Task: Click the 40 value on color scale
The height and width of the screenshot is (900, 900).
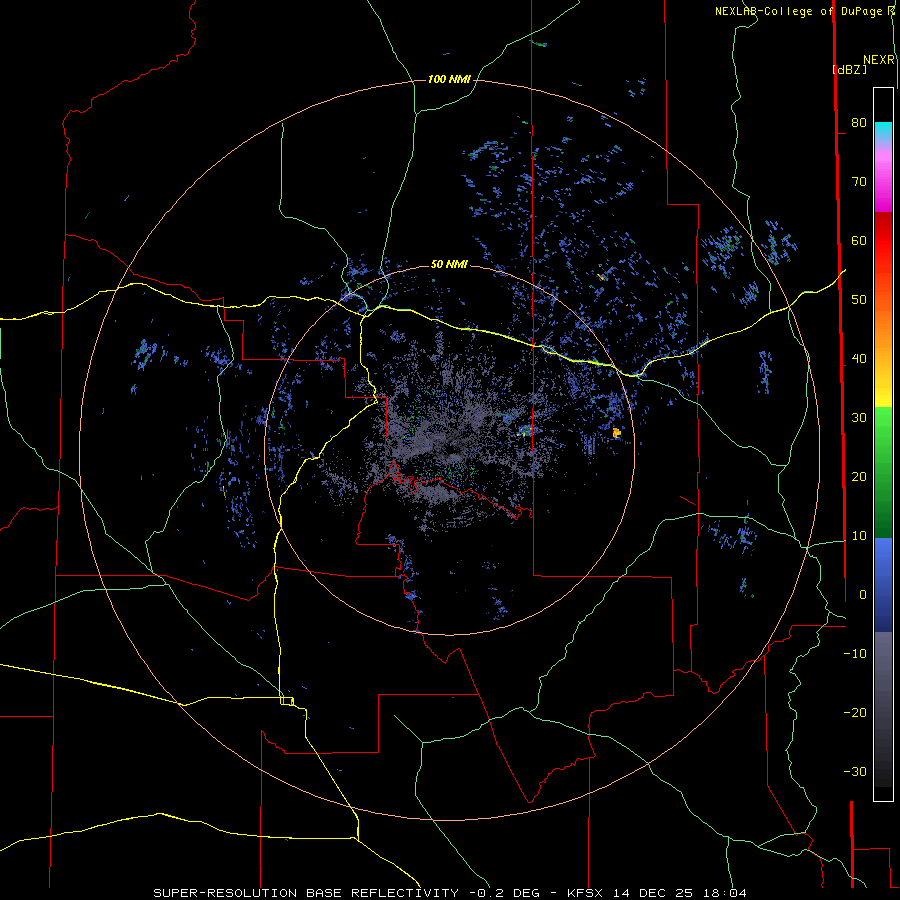Action: pyautogui.click(x=859, y=359)
